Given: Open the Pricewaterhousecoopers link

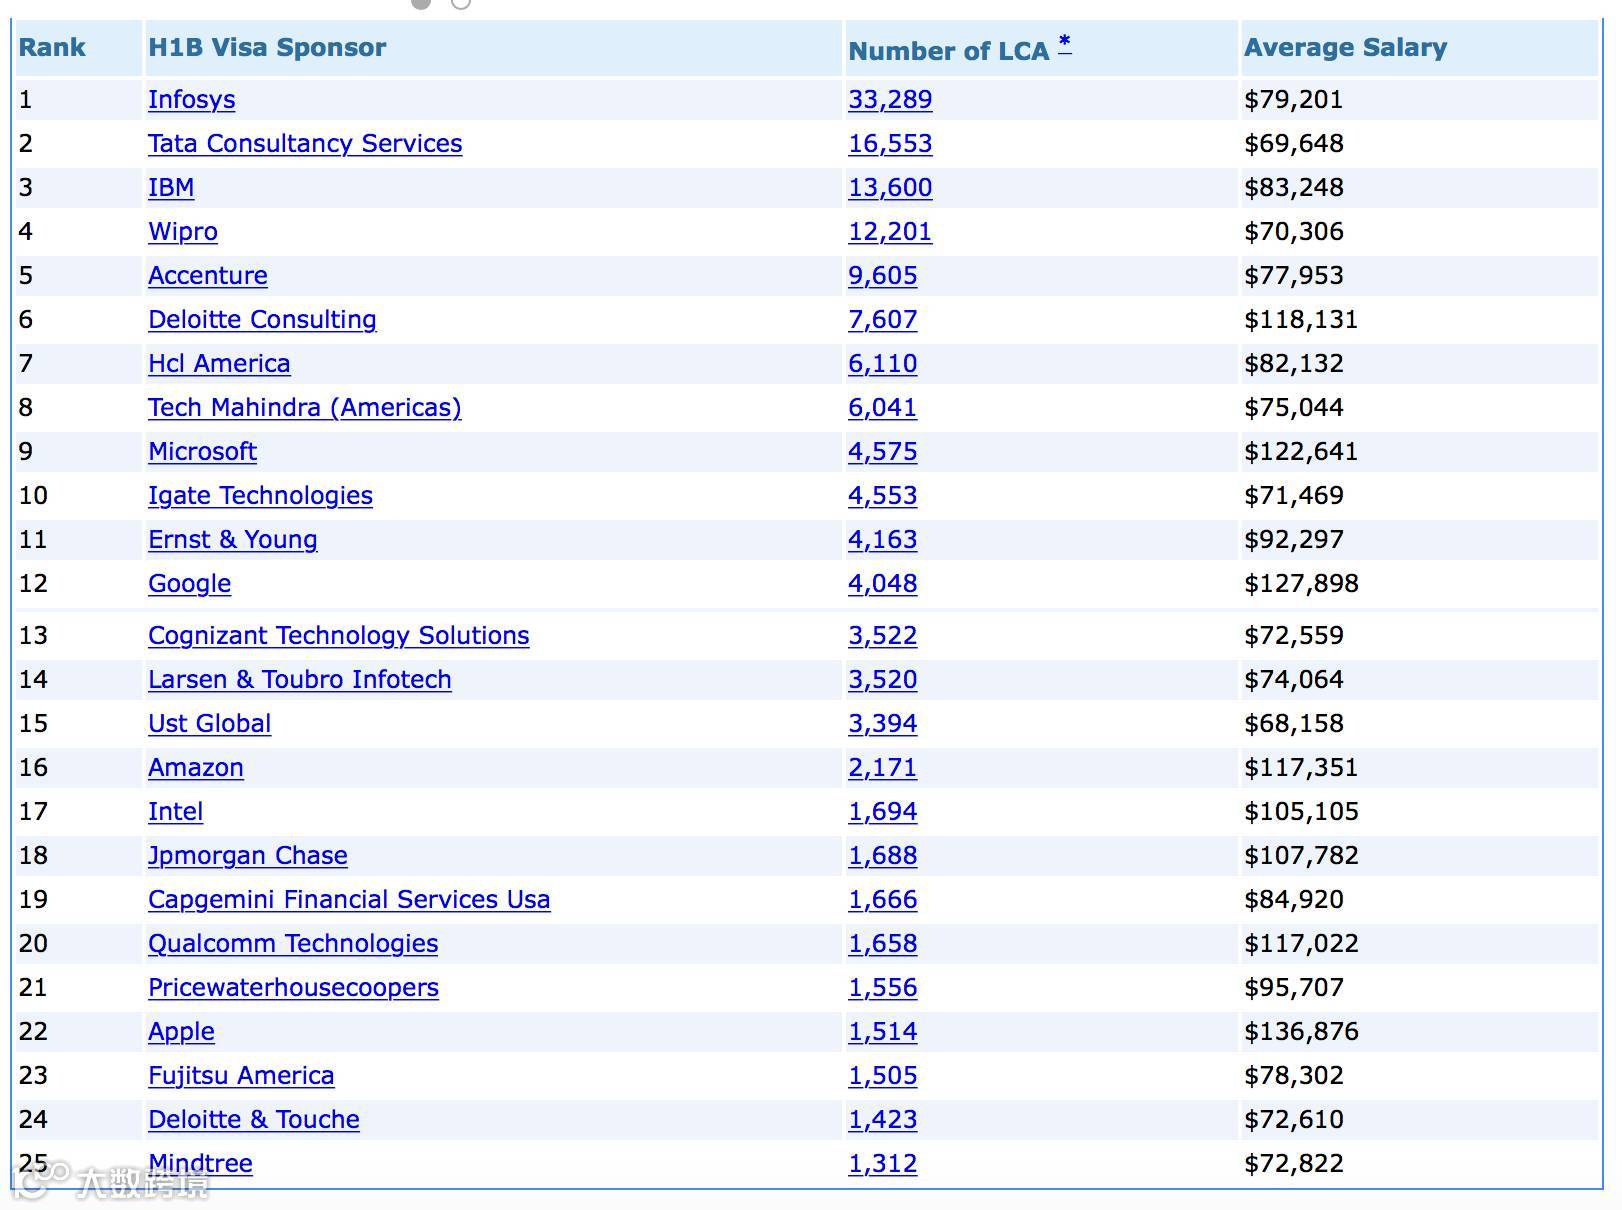Looking at the screenshot, I should (x=293, y=988).
